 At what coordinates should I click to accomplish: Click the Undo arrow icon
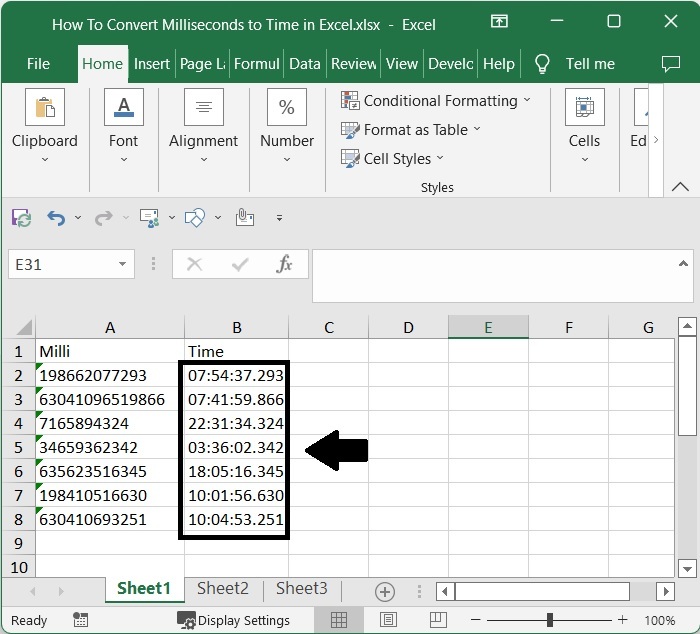pos(56,217)
